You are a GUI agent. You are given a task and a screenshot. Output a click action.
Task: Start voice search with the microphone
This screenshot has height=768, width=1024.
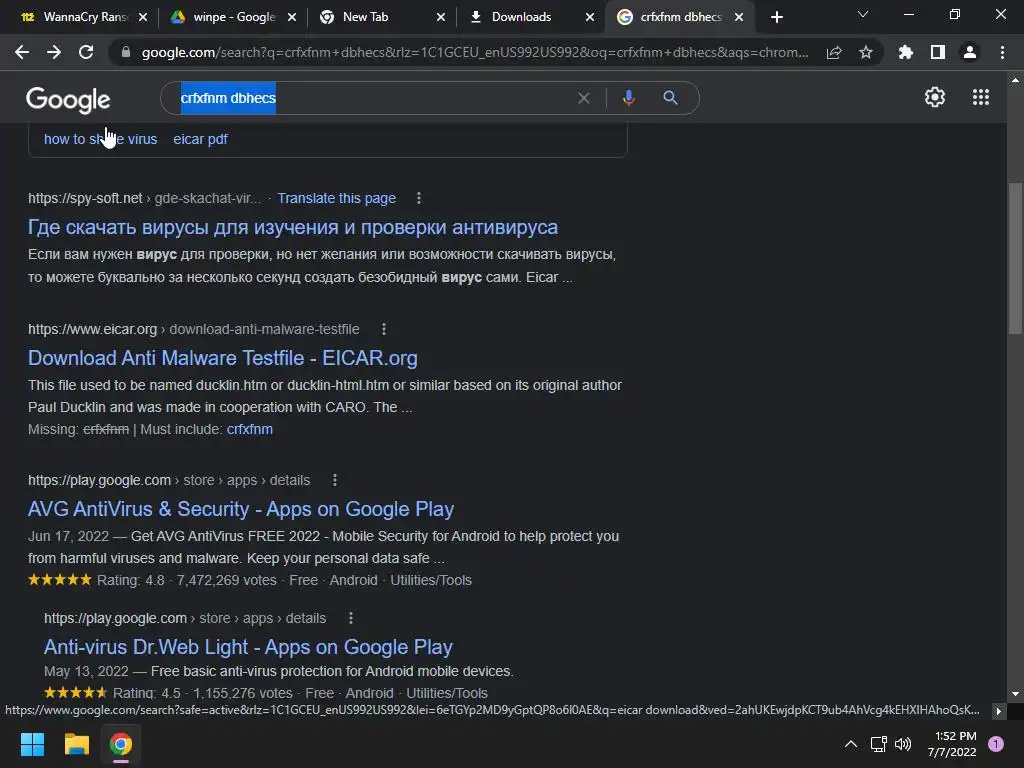[628, 98]
